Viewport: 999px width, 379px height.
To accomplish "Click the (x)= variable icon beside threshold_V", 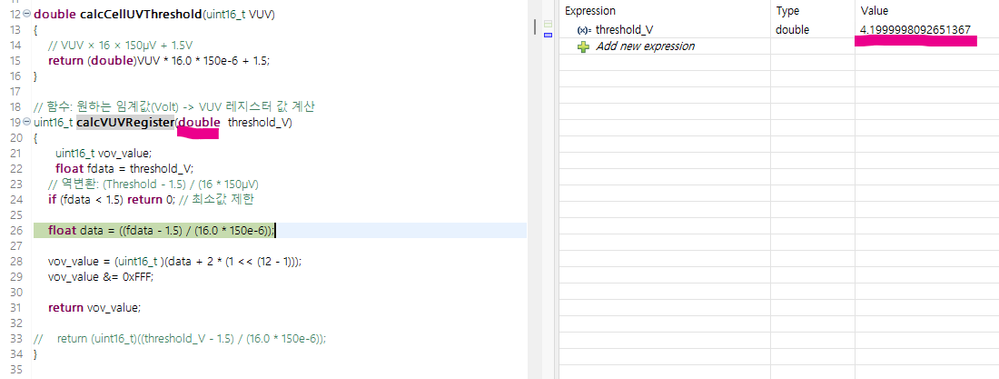I will [x=584, y=30].
